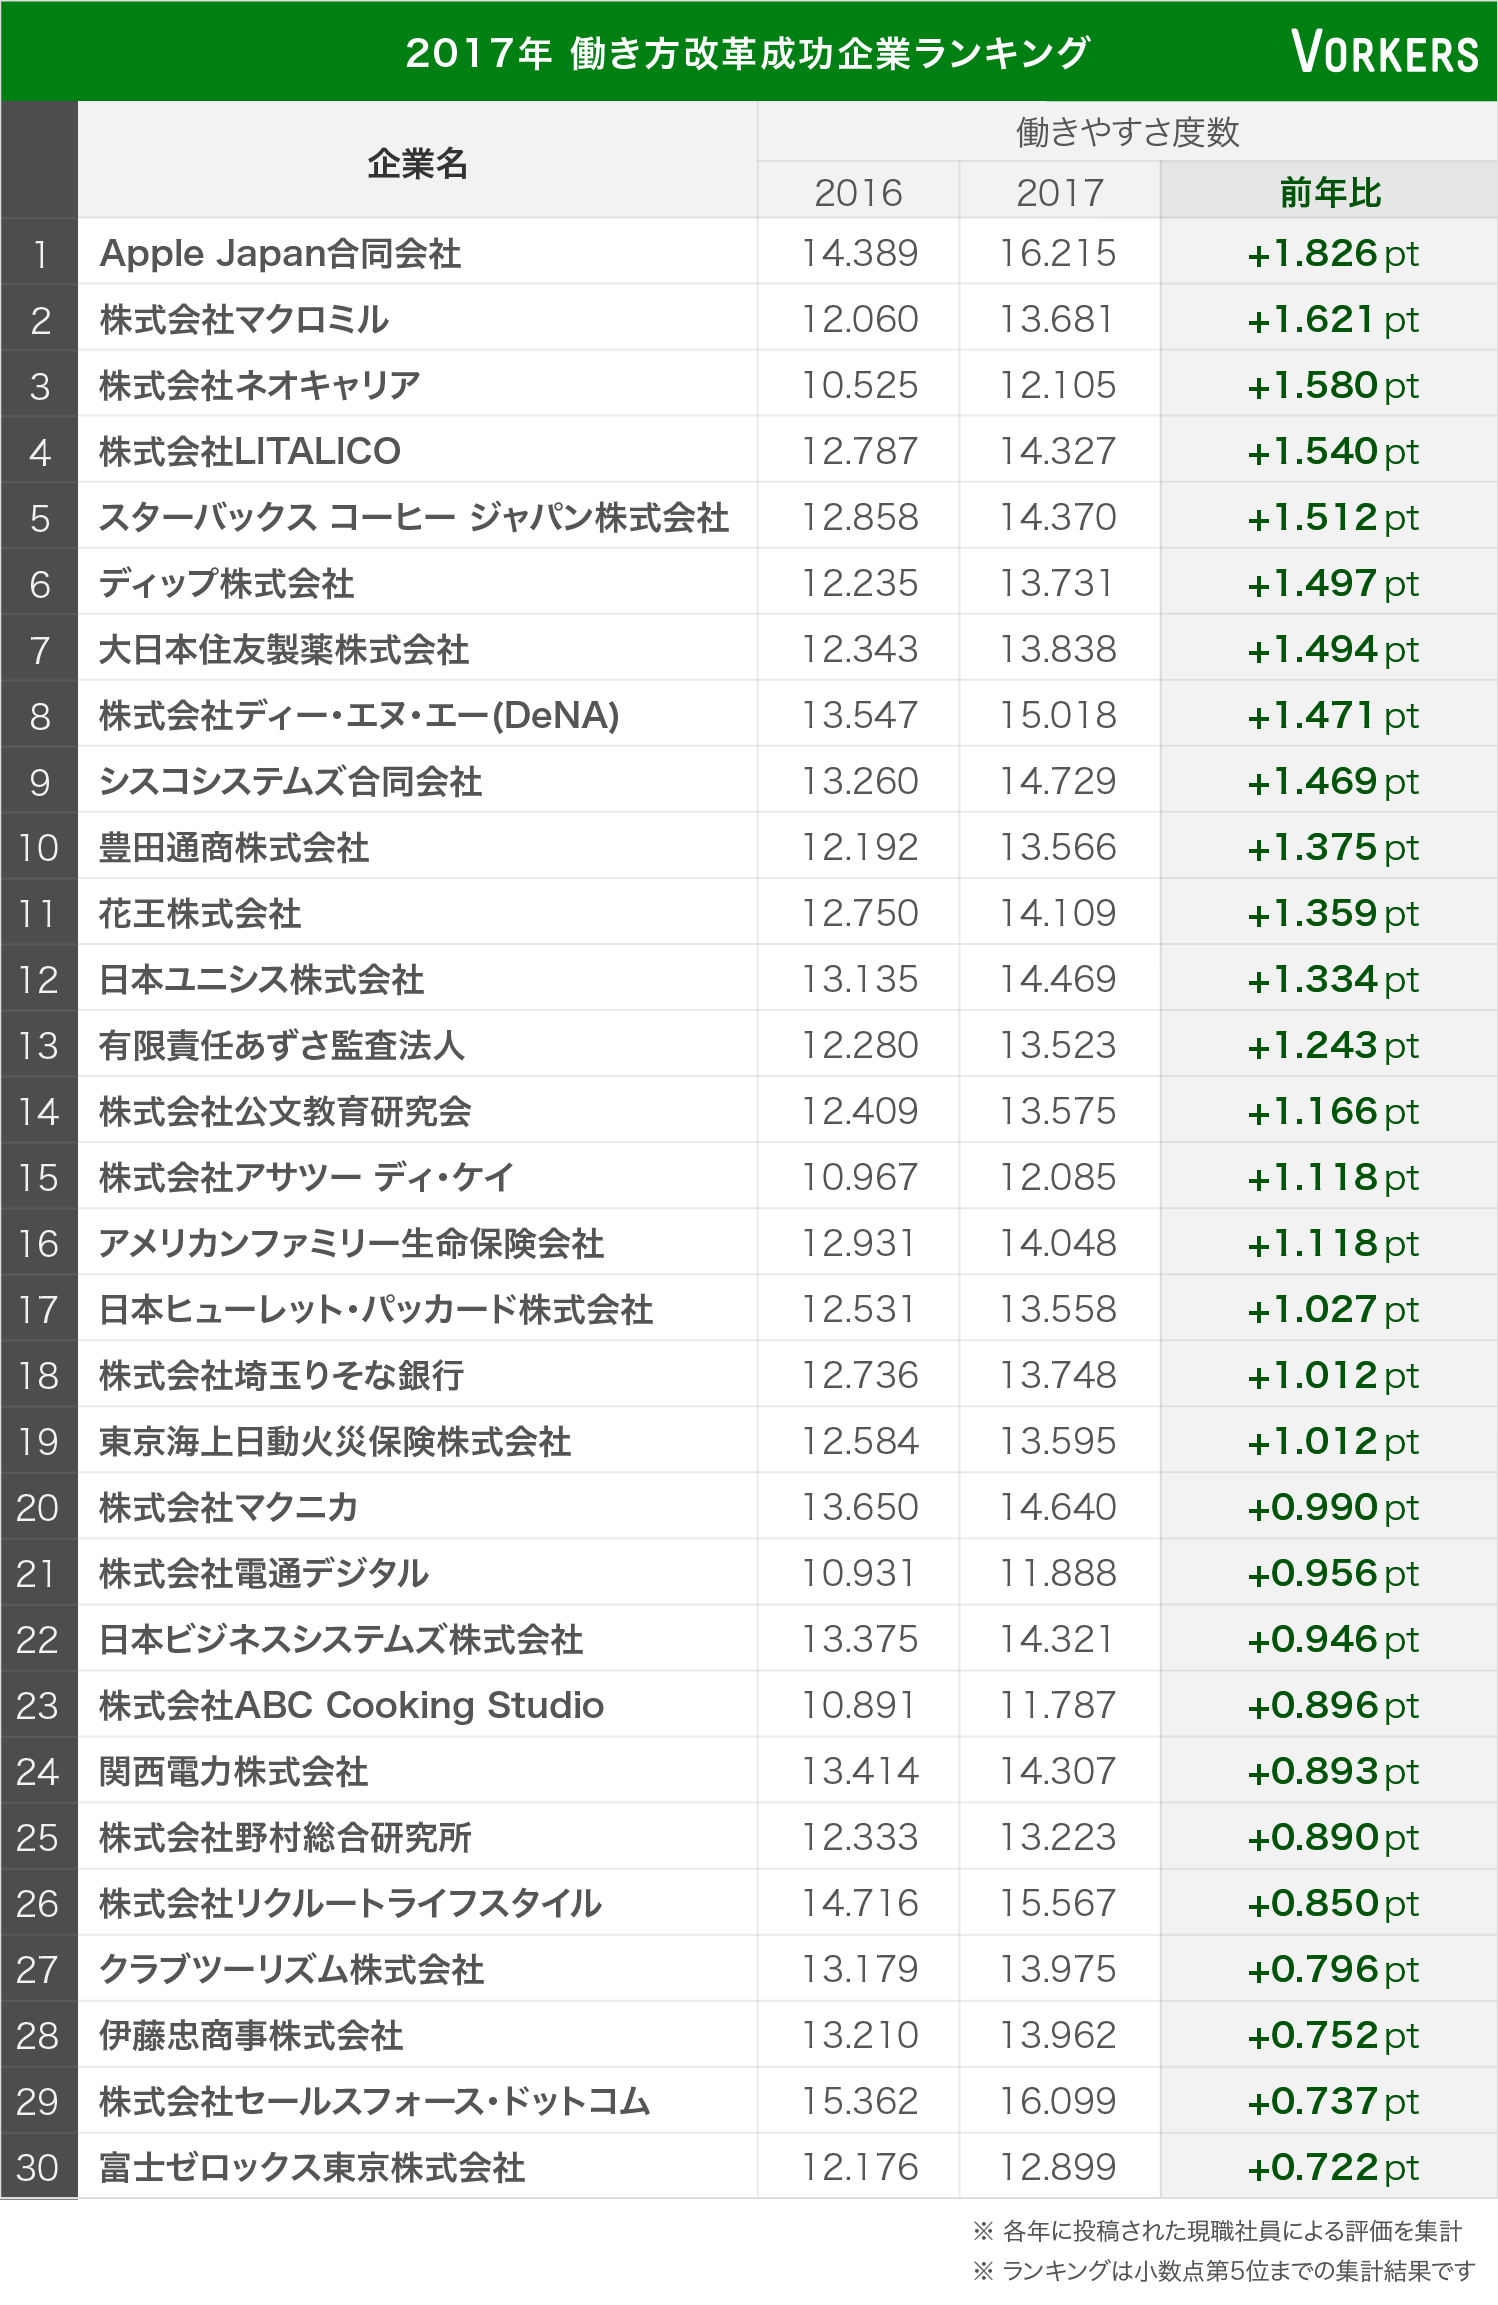
Task: Select '豊田通商株式会社' company name
Action: (234, 848)
